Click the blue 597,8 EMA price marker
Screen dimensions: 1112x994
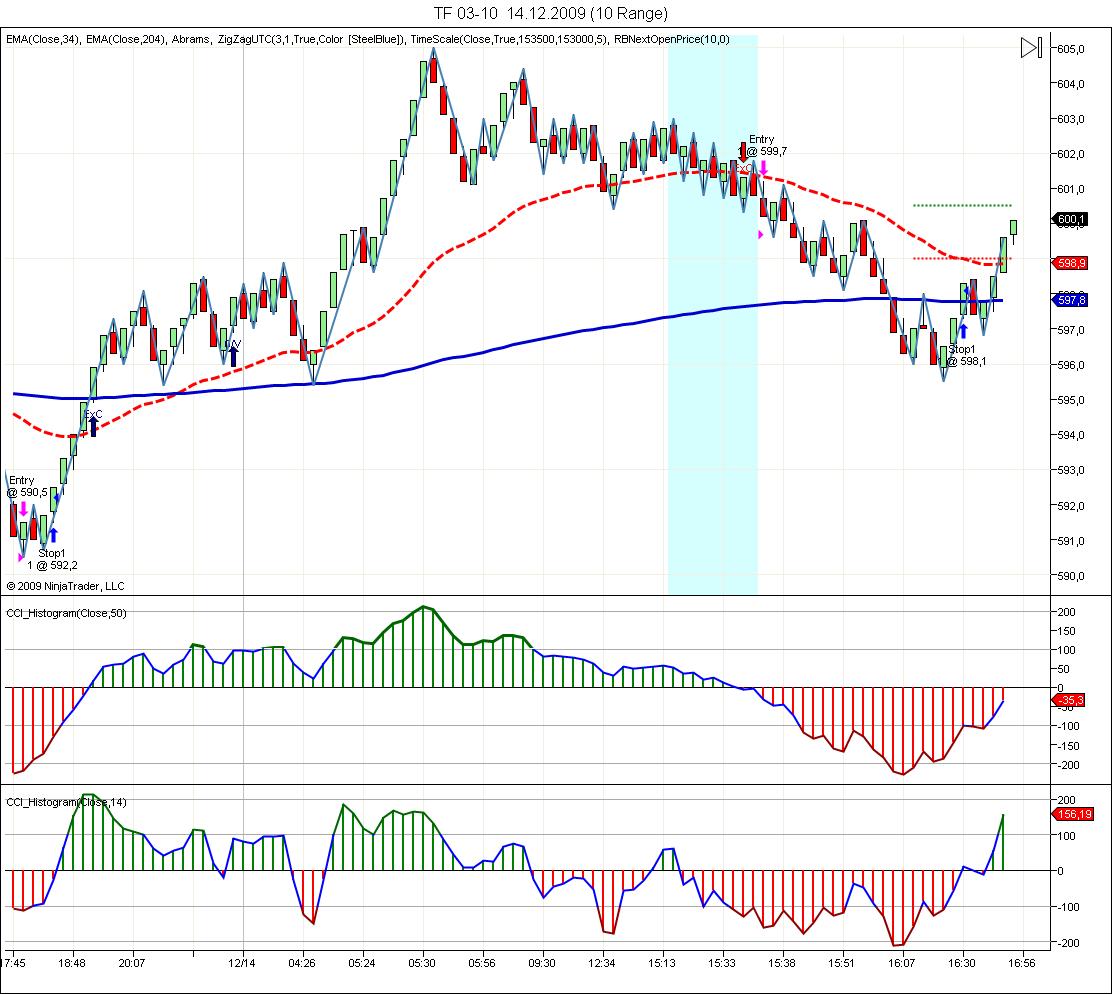(x=1070, y=300)
